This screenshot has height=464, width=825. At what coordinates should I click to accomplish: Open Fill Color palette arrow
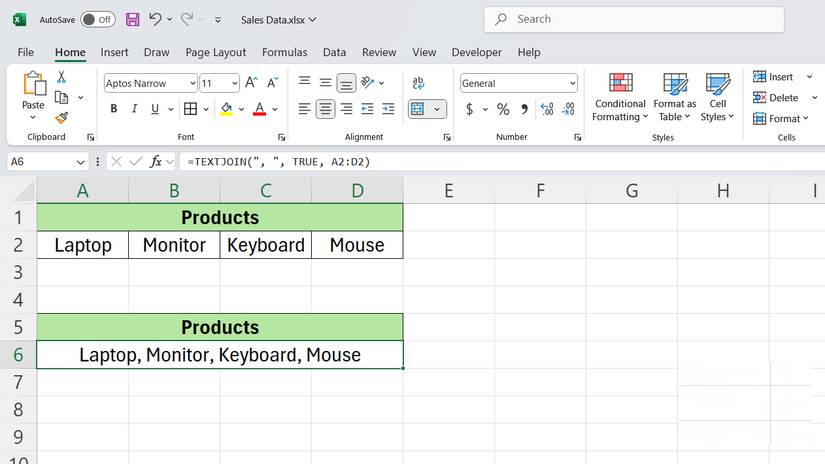242,109
